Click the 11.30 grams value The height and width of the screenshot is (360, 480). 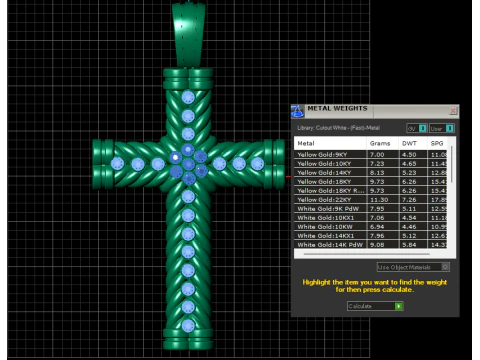pos(379,200)
